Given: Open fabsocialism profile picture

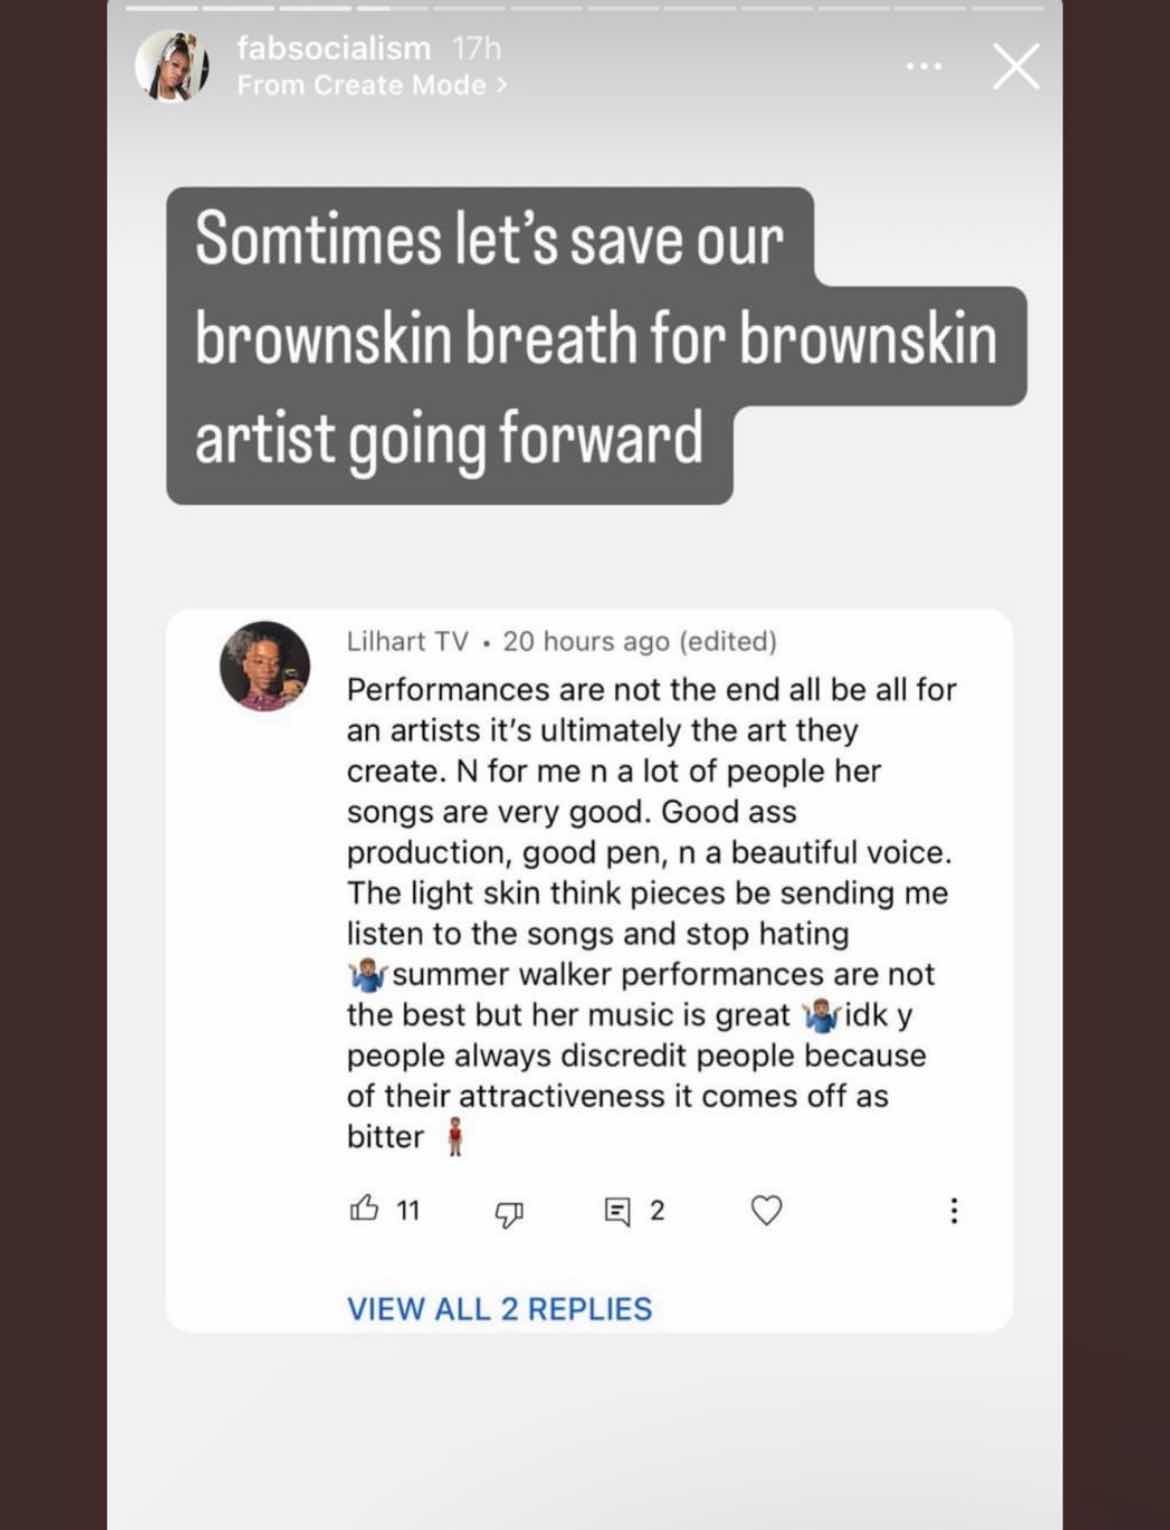Looking at the screenshot, I should coord(171,66).
